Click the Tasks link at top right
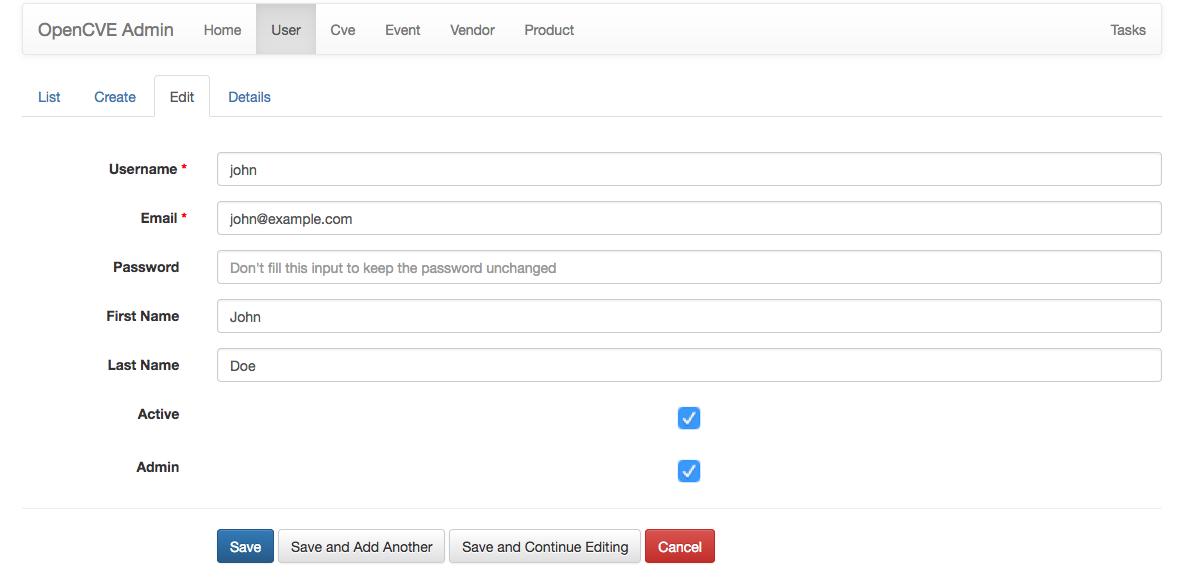The image size is (1188, 585). tap(1127, 30)
